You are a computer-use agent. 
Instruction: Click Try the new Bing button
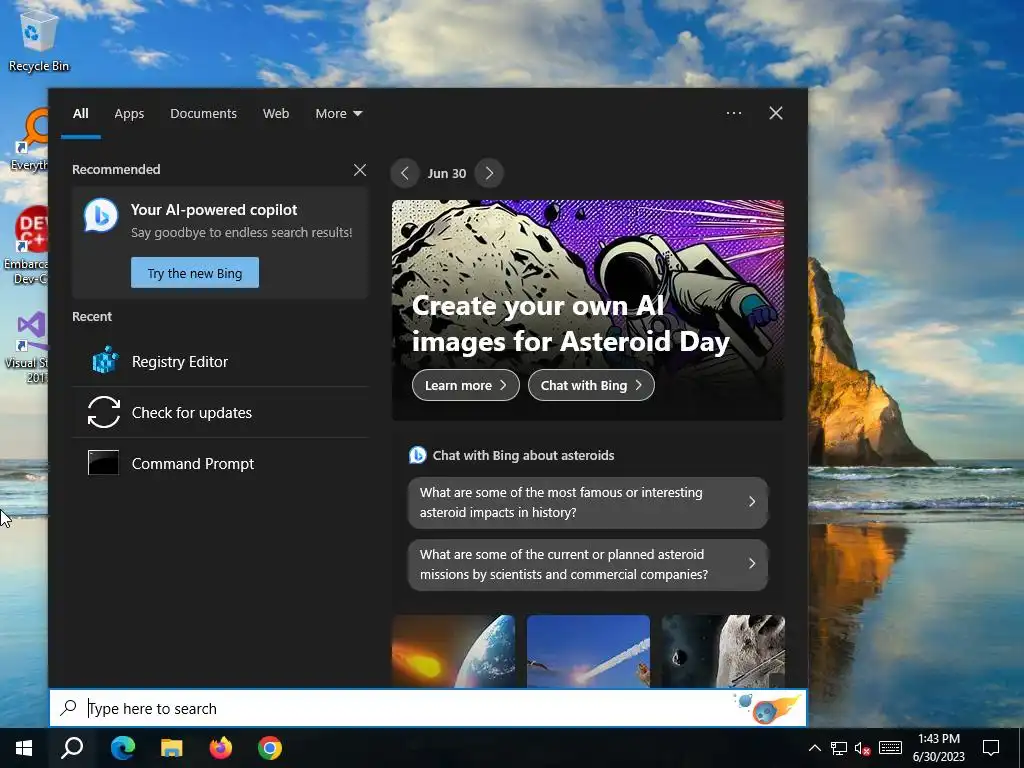(x=195, y=273)
